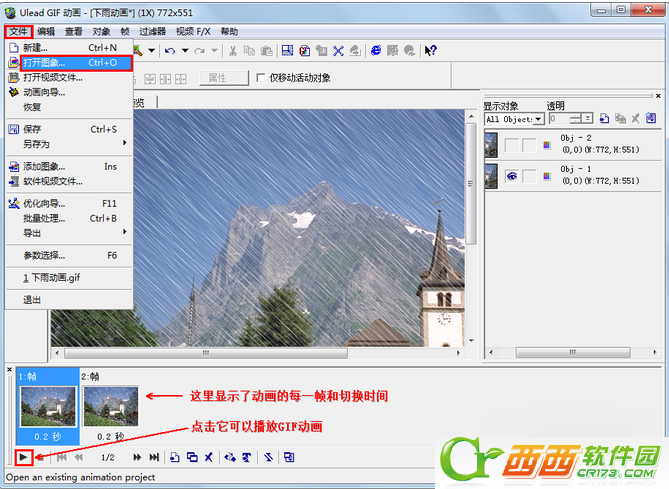Image resolution: width=669 pixels, height=489 pixels.
Task: Click the duplicate object icon in panel
Action: click(620, 119)
